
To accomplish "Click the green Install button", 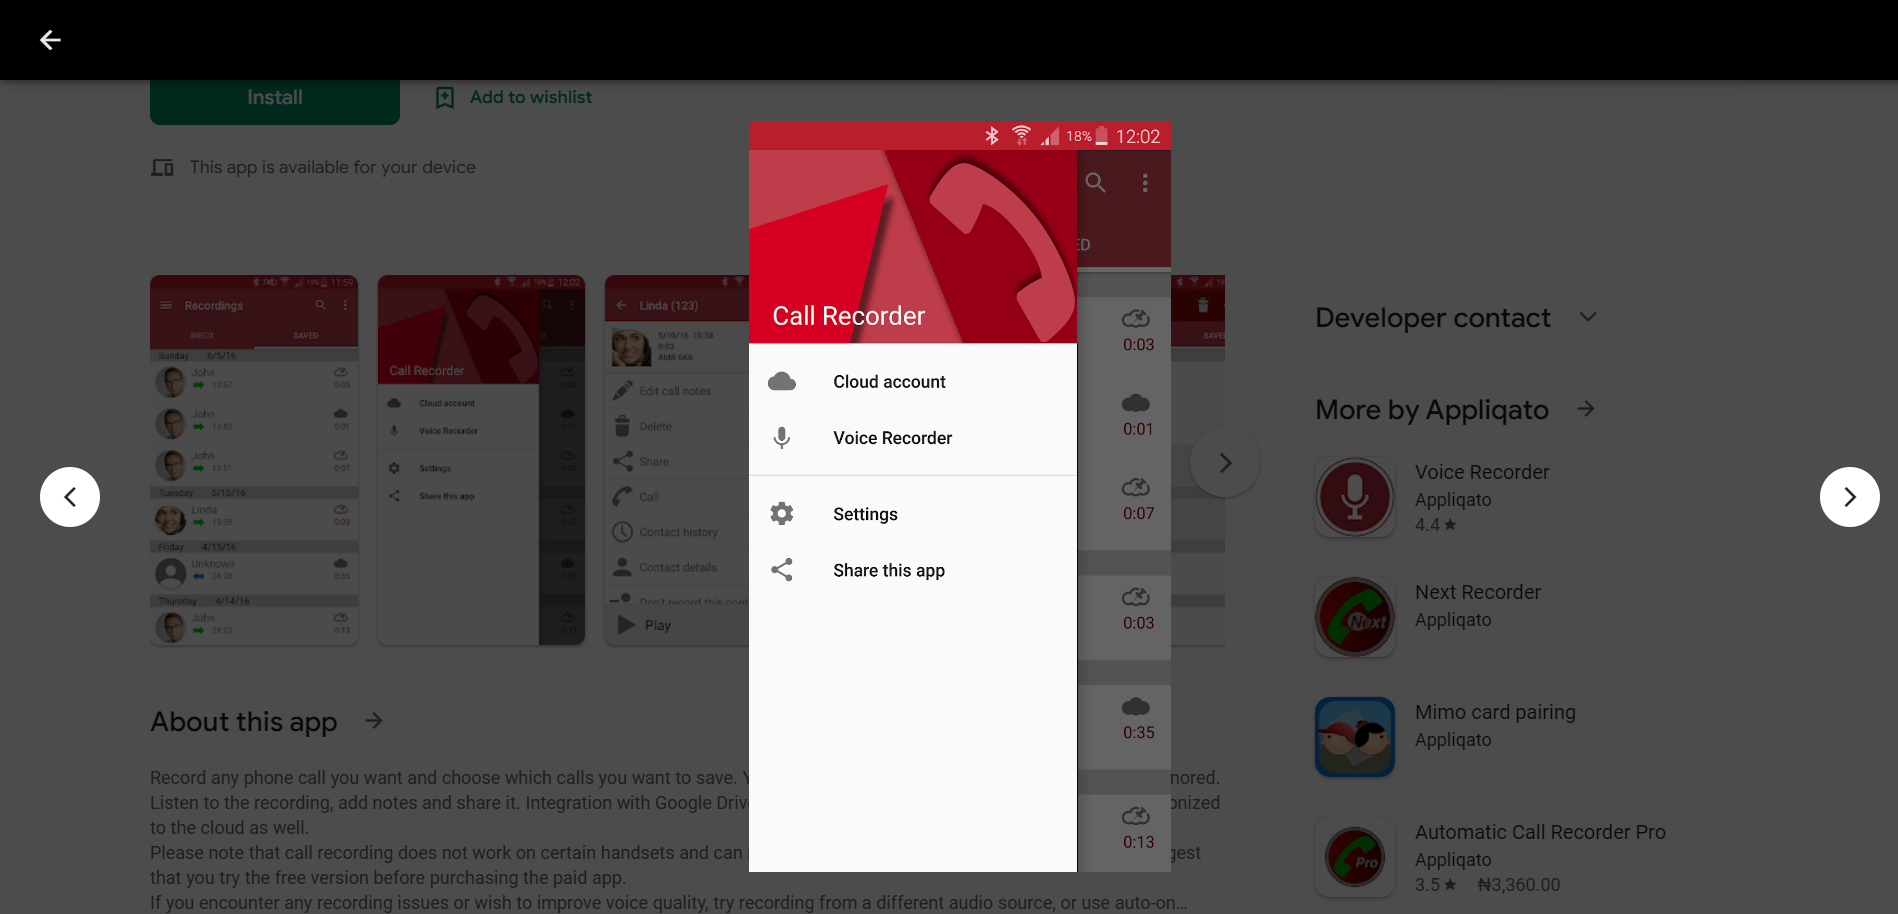I will (x=275, y=98).
